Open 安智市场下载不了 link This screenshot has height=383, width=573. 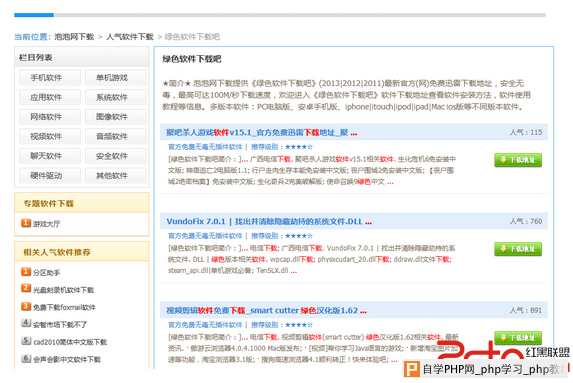(60, 325)
